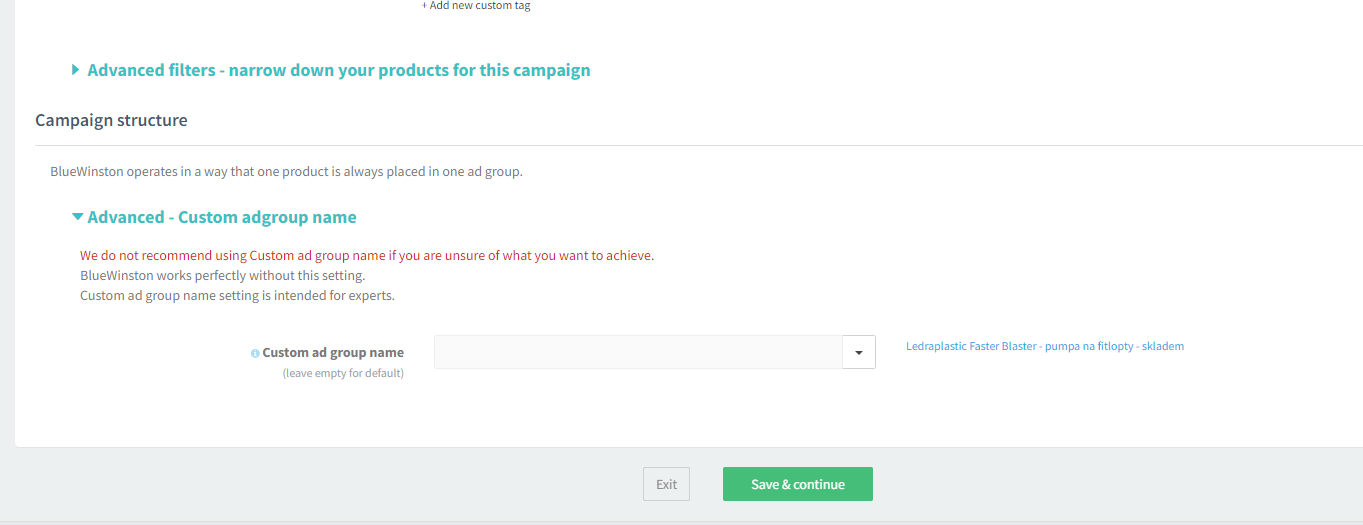
Task: Click the BlueWinston works perfectly without setting line
Action: (x=223, y=275)
